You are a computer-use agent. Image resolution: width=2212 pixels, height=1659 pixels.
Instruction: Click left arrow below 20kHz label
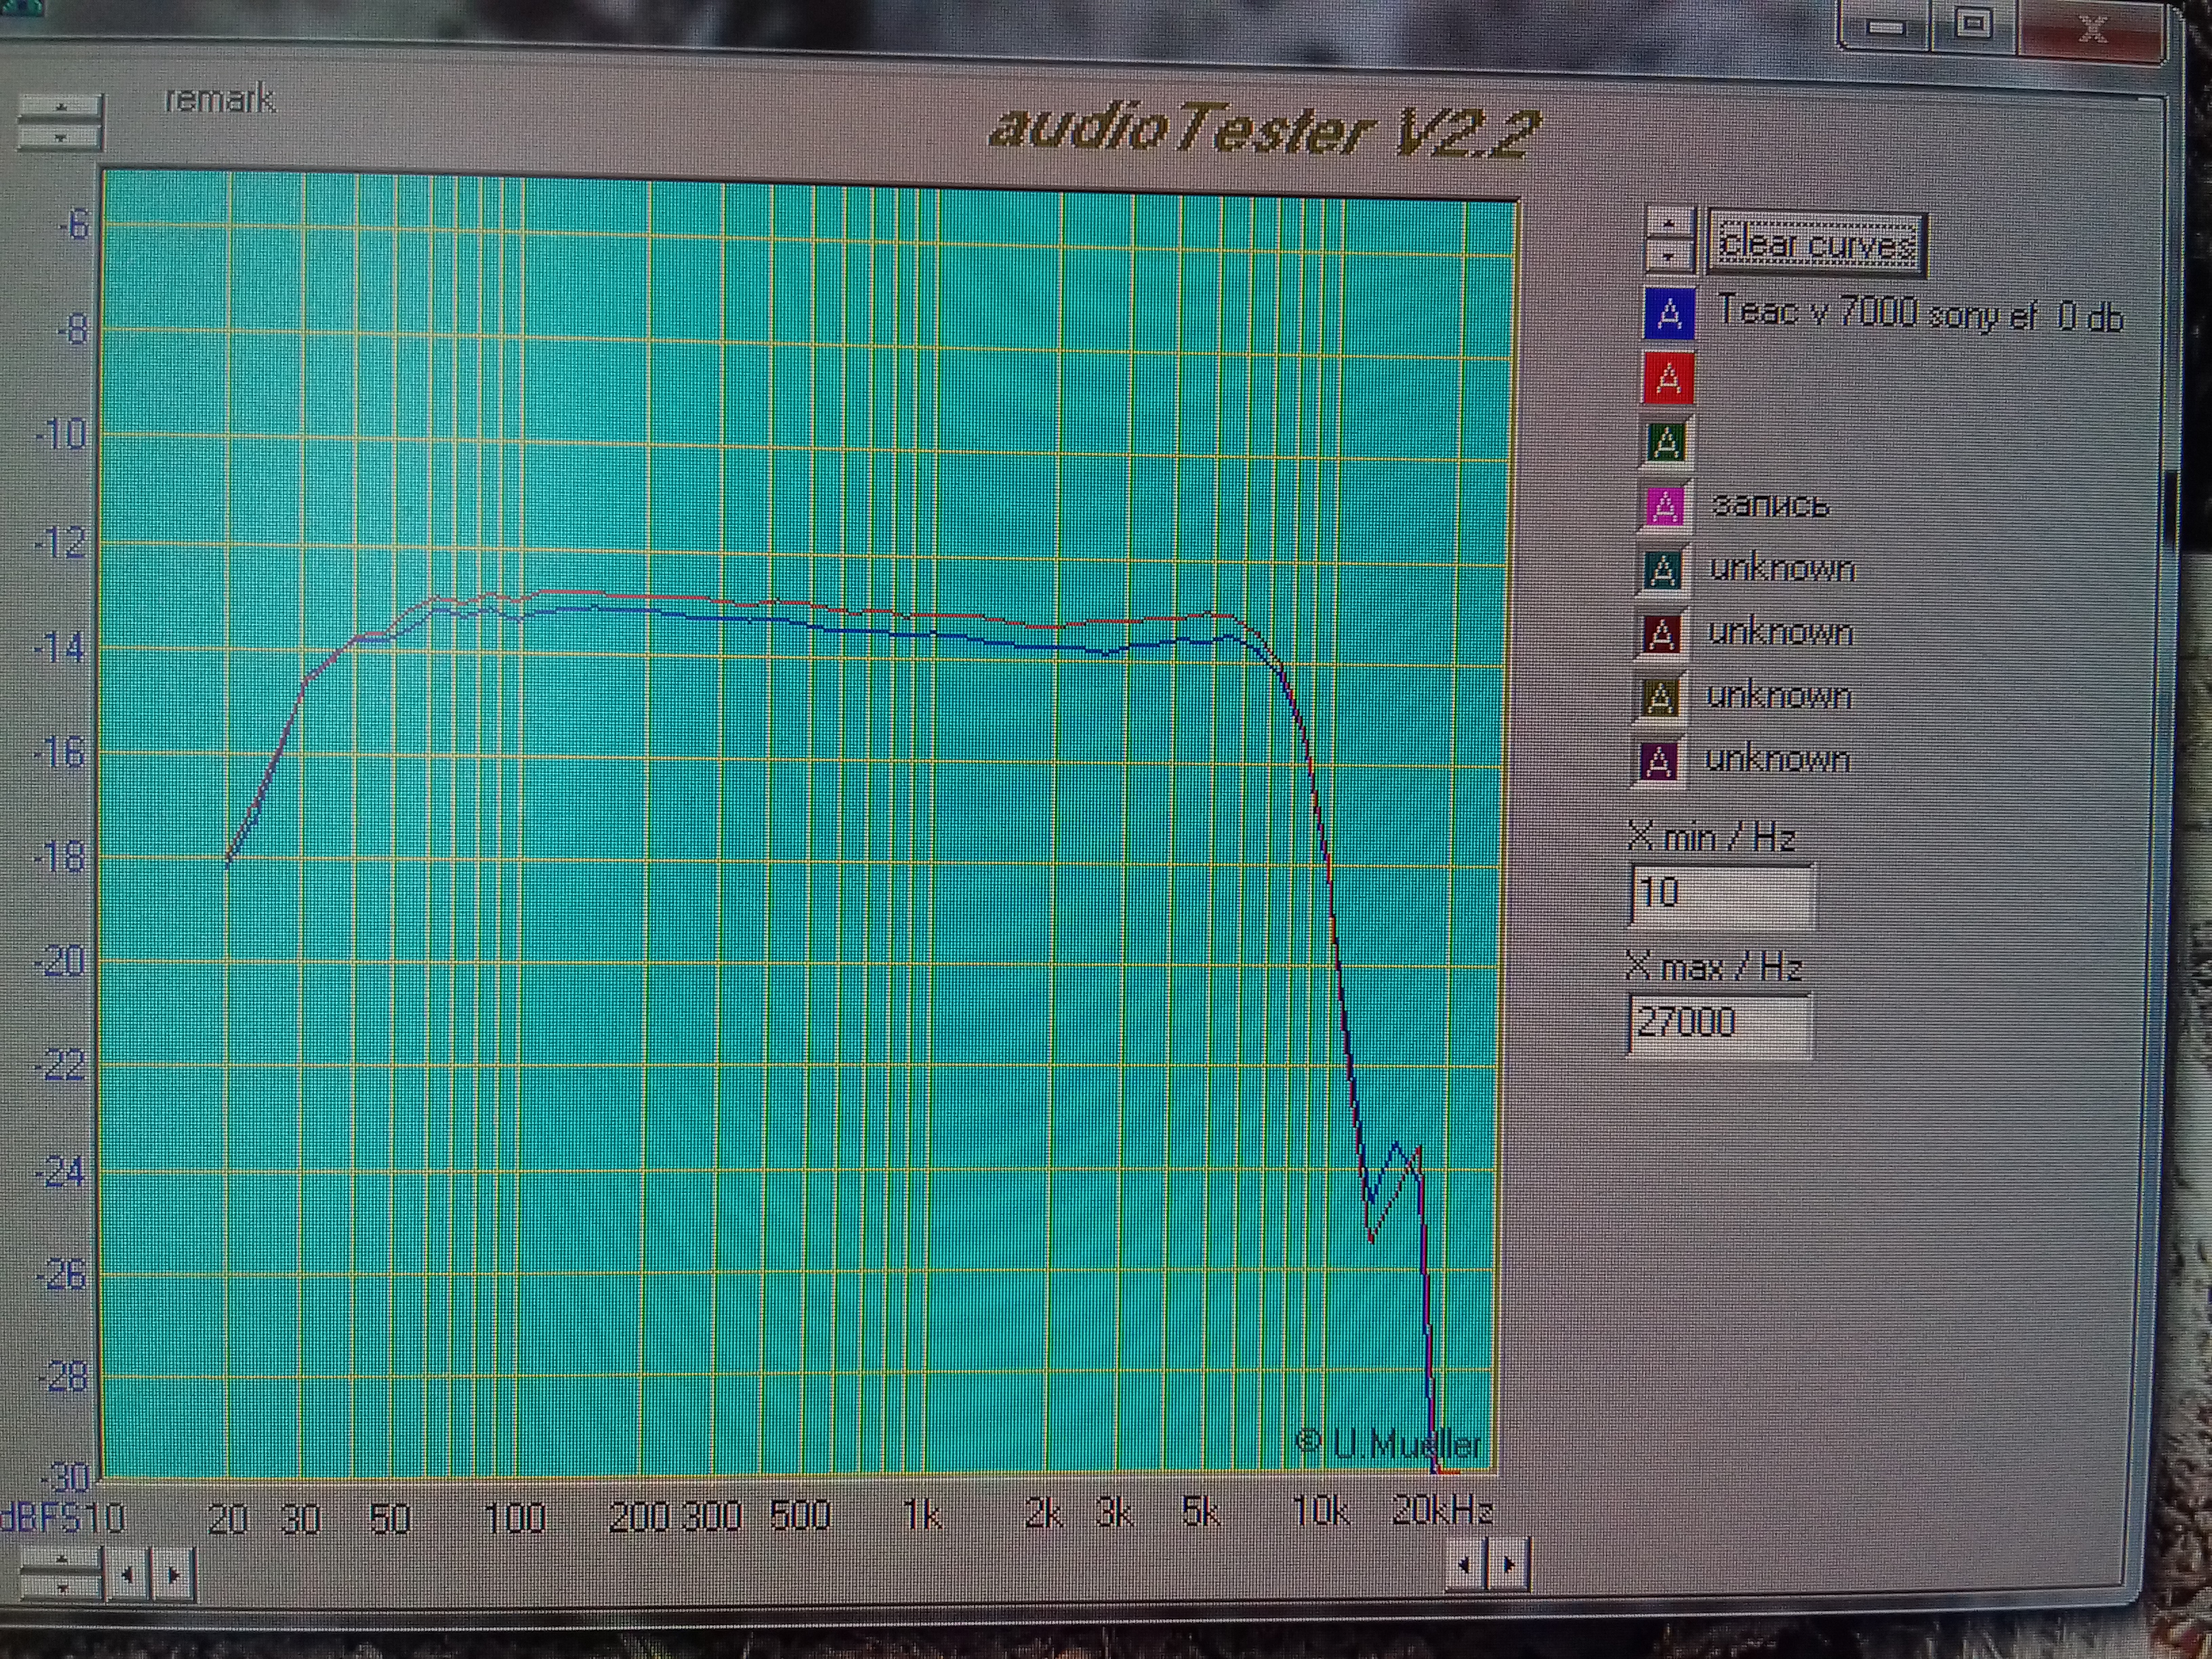click(1465, 1565)
